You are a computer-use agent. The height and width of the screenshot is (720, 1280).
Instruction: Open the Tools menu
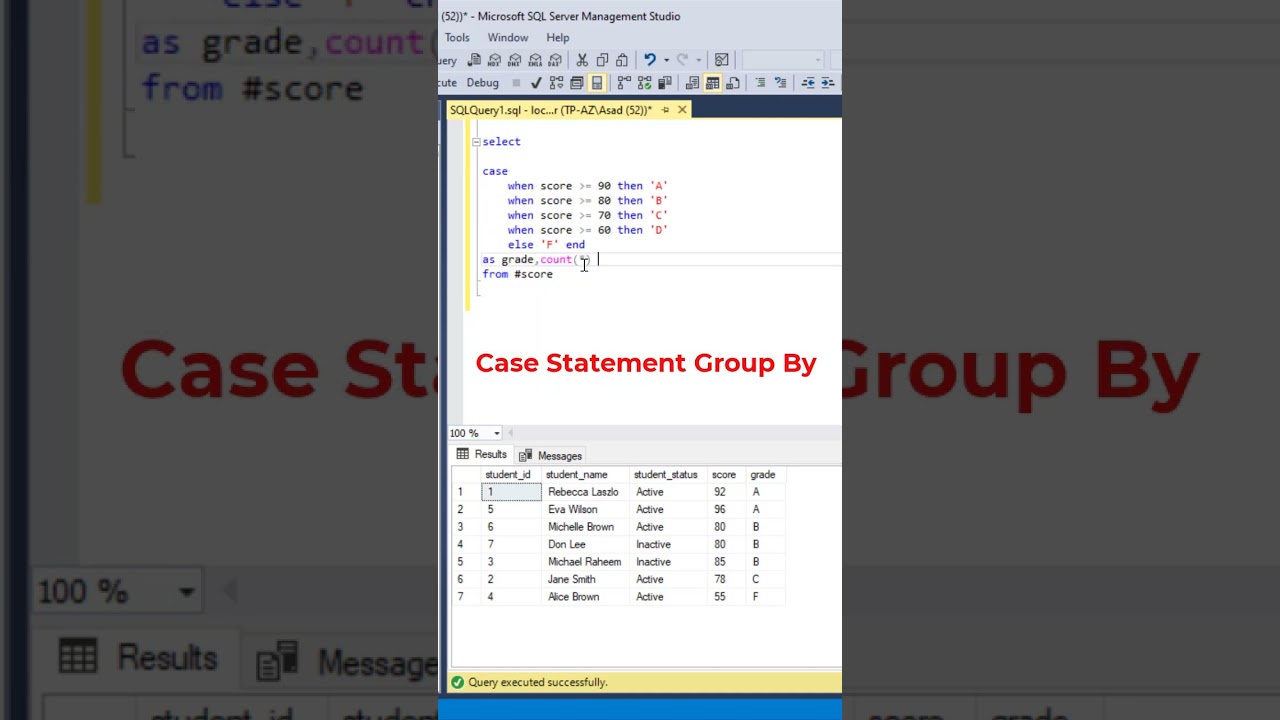tap(457, 38)
